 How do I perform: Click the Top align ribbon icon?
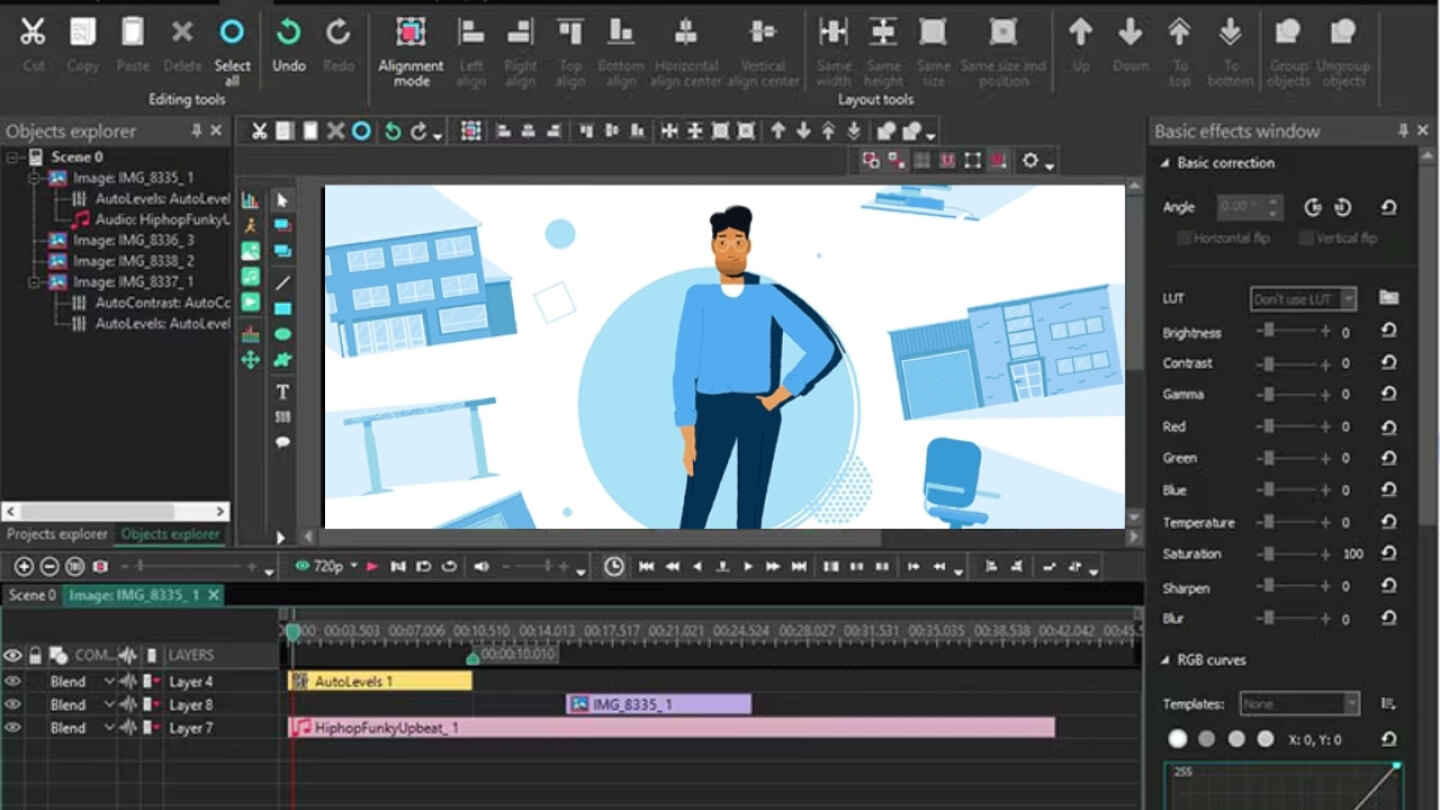[x=570, y=32]
